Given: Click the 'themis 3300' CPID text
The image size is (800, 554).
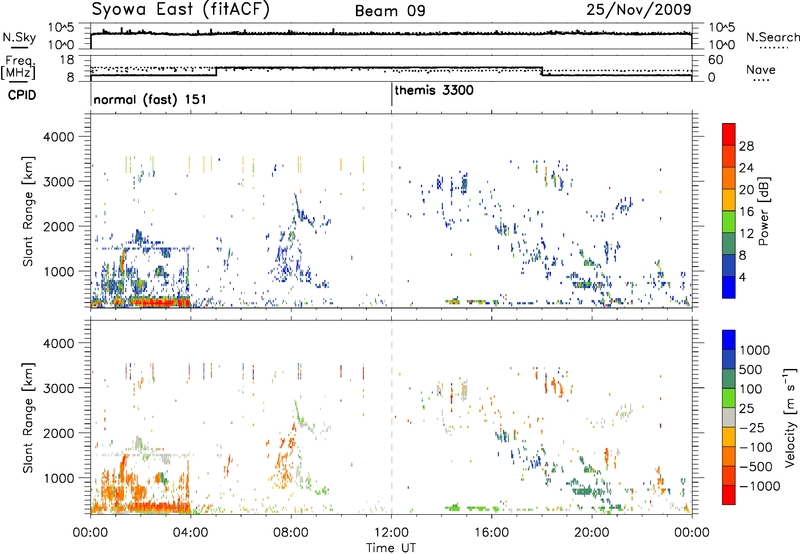Looking at the screenshot, I should click(434, 90).
